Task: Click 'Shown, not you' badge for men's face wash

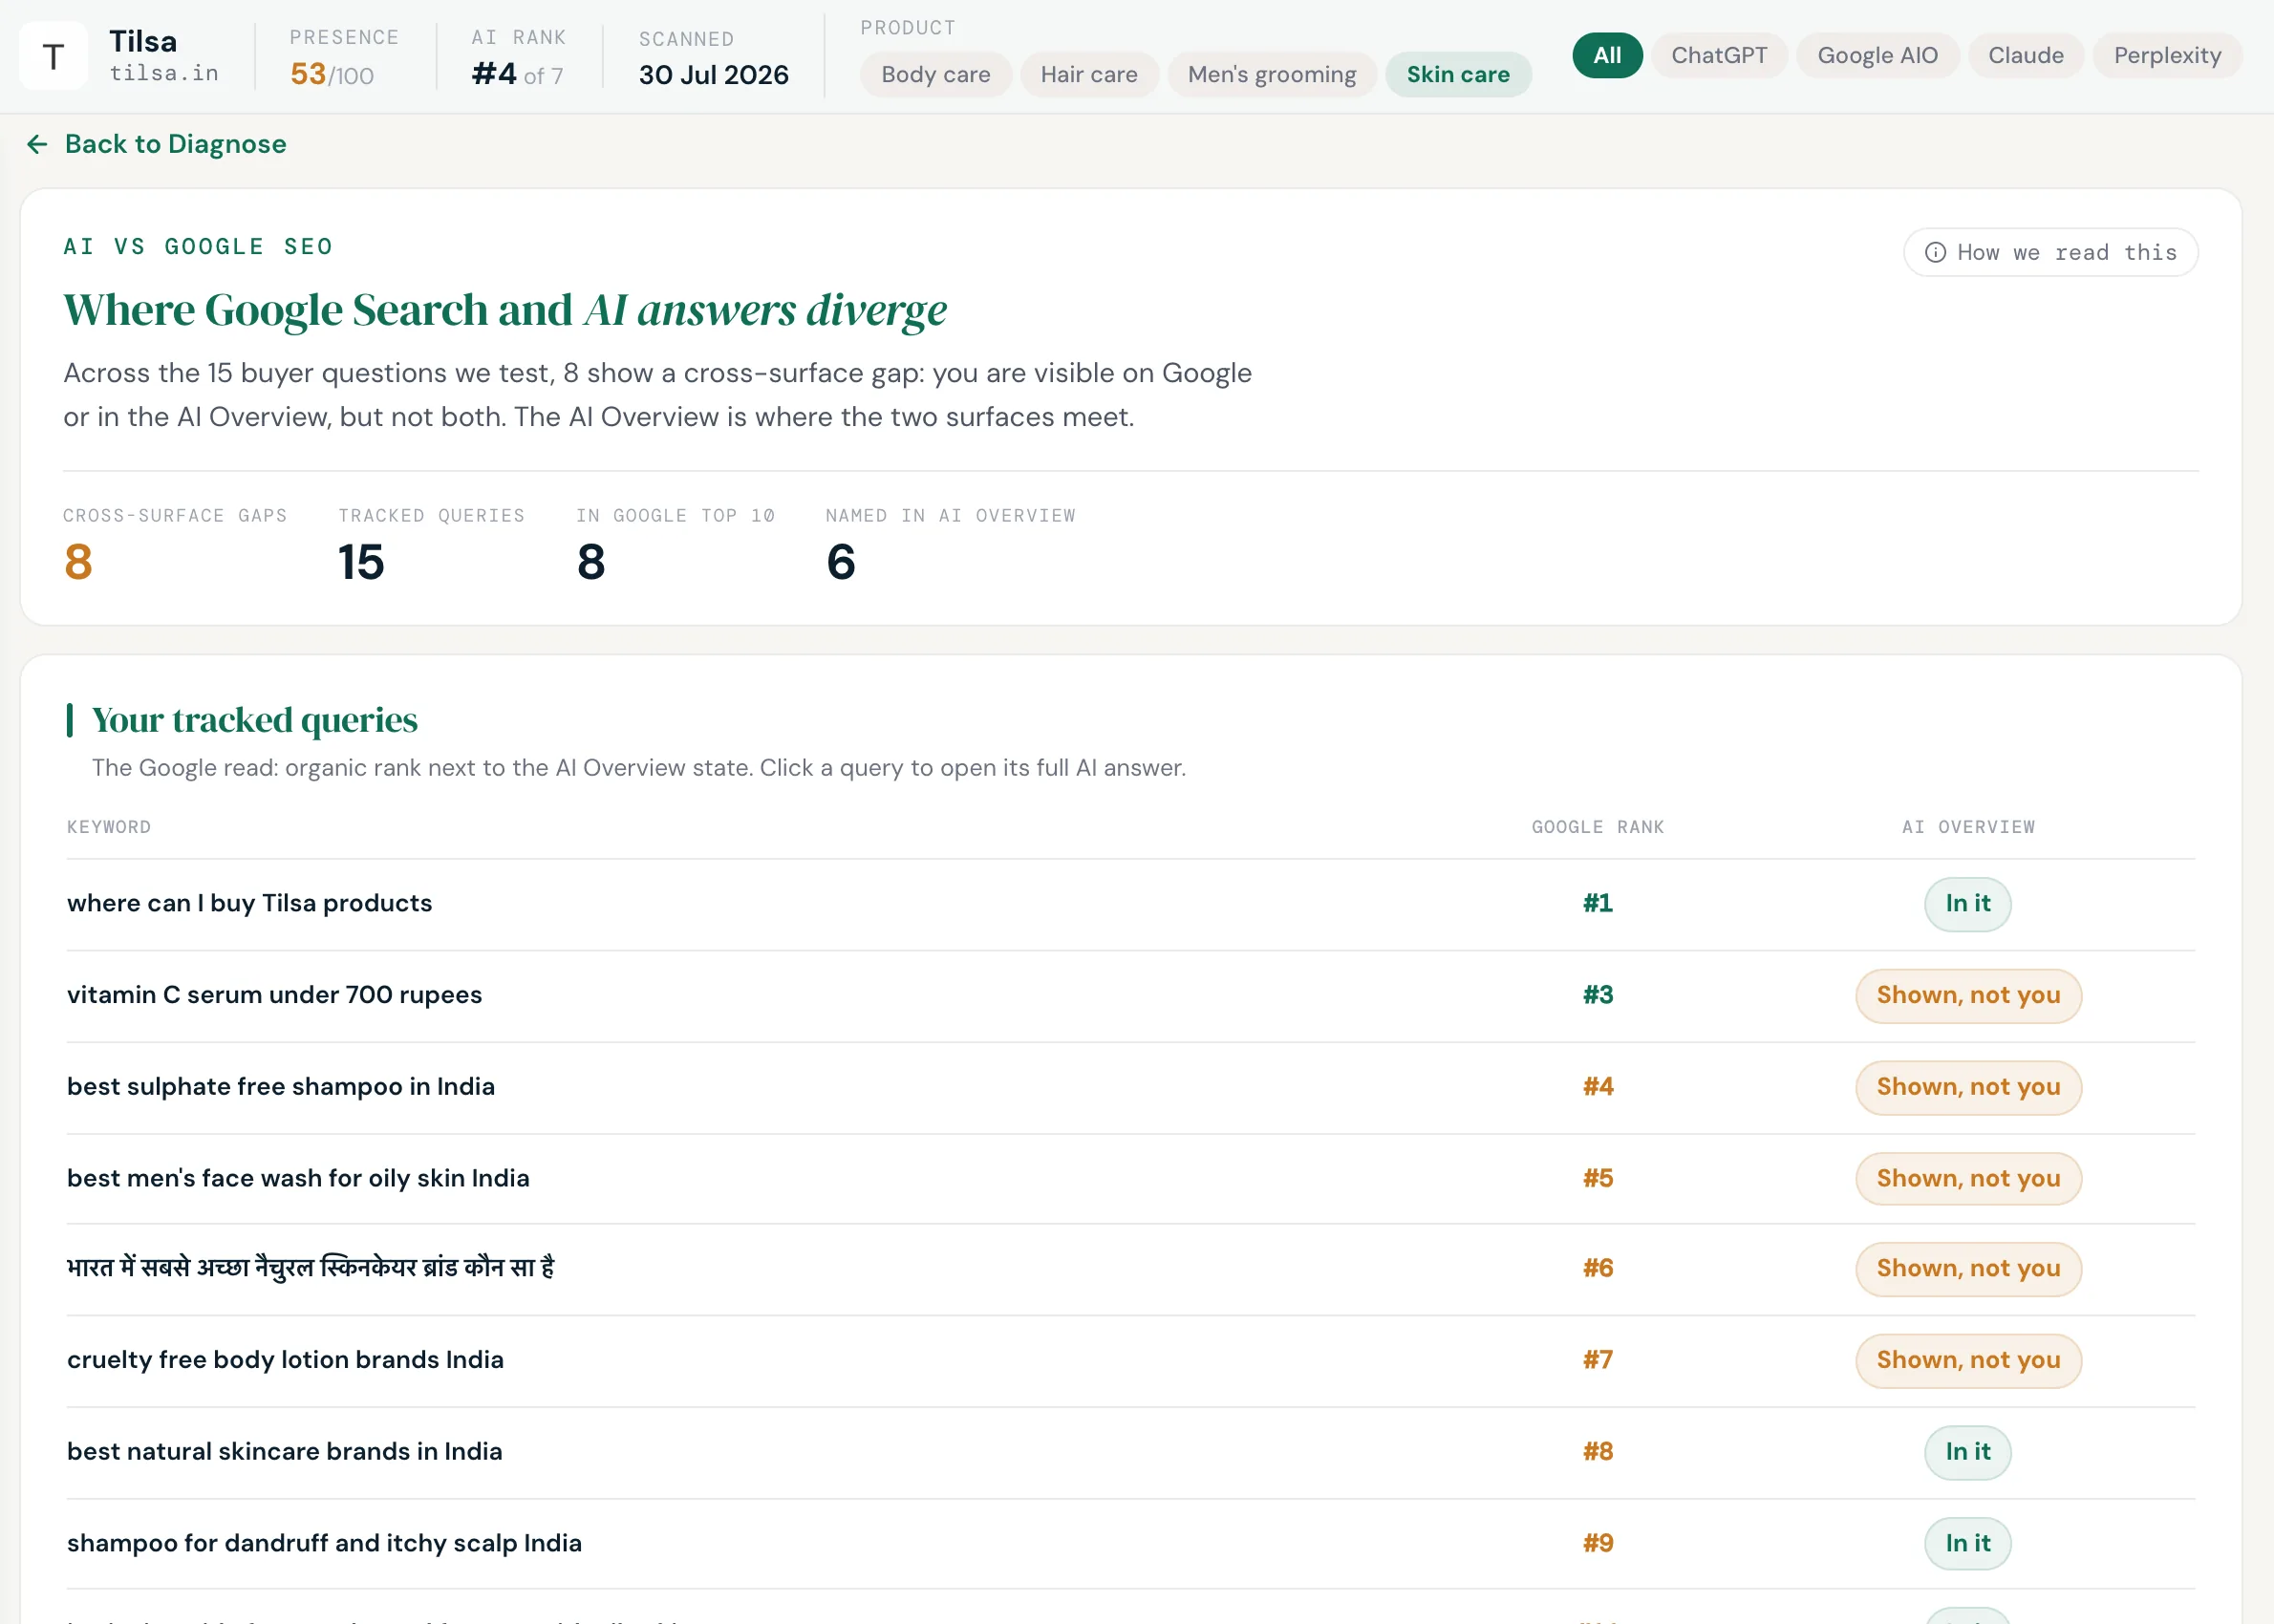Action: (1968, 1179)
